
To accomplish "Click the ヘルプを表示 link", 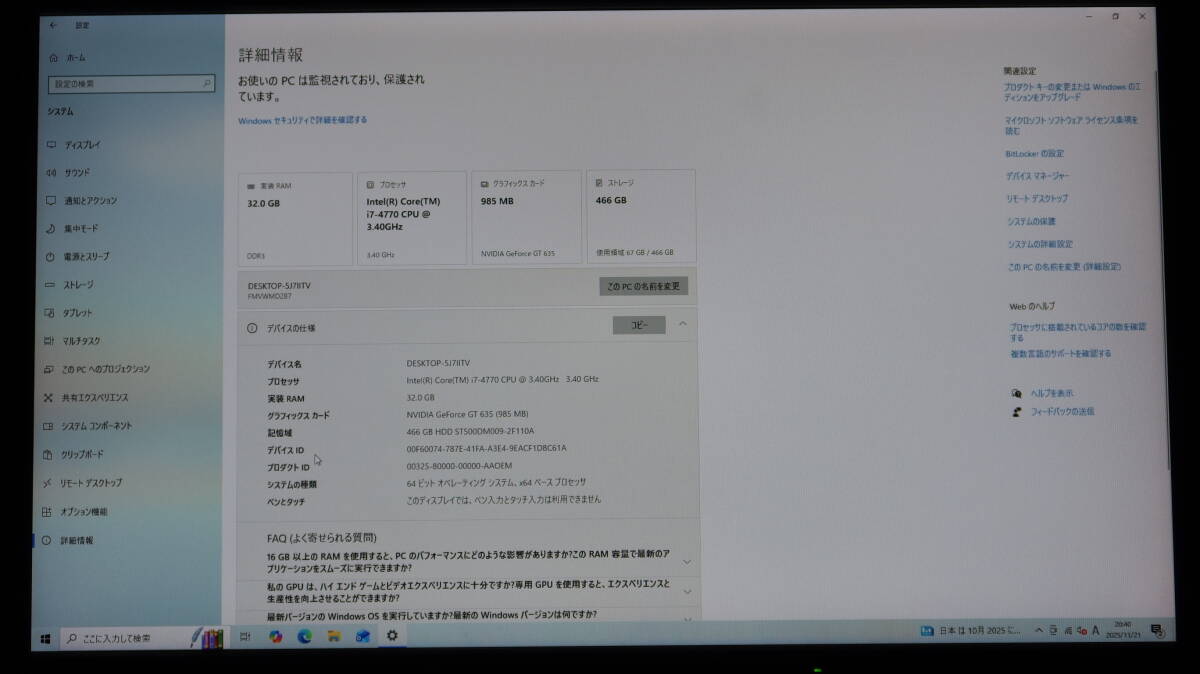I will pyautogui.click(x=1052, y=393).
